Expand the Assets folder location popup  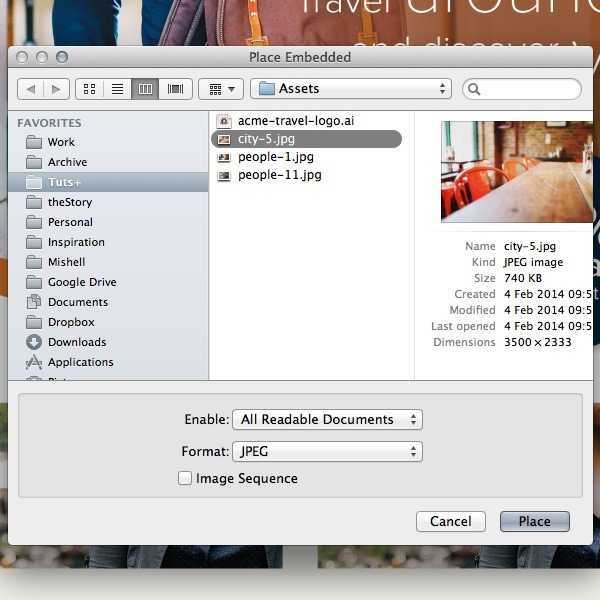coord(350,89)
